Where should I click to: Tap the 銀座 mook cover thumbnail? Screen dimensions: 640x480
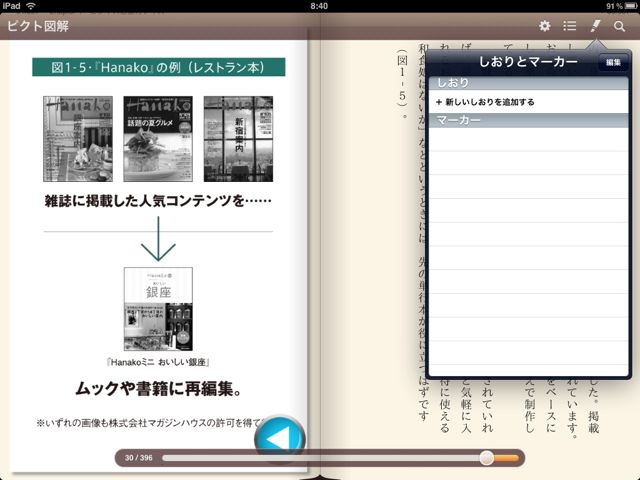(158, 309)
